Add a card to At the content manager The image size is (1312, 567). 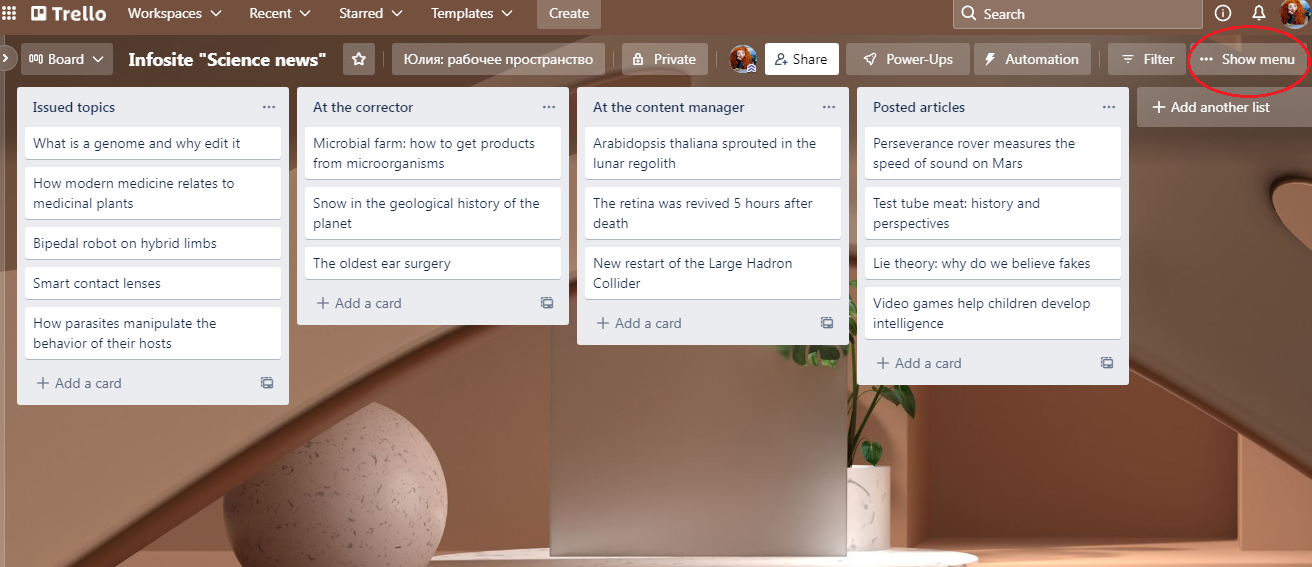(x=698, y=323)
